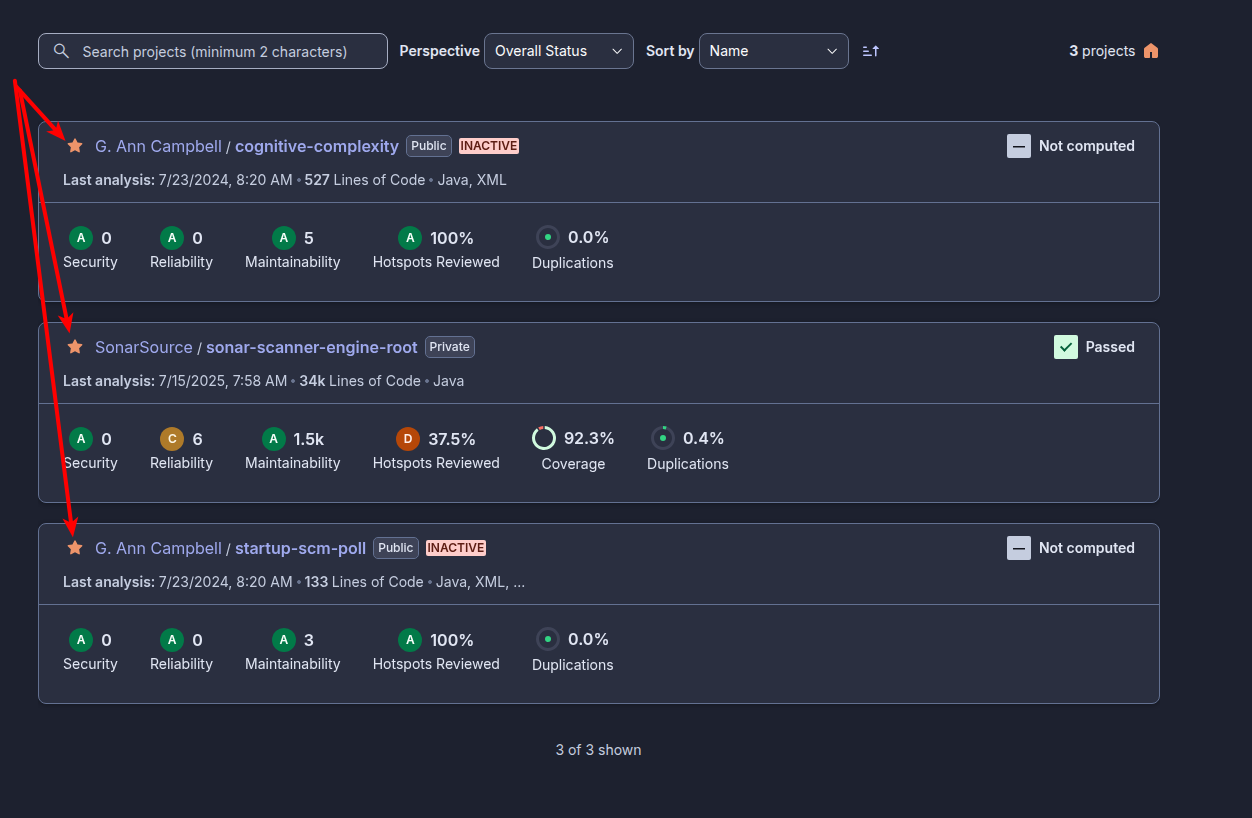1252x818 pixels.
Task: Click SonarSource organization name
Action: (x=144, y=347)
